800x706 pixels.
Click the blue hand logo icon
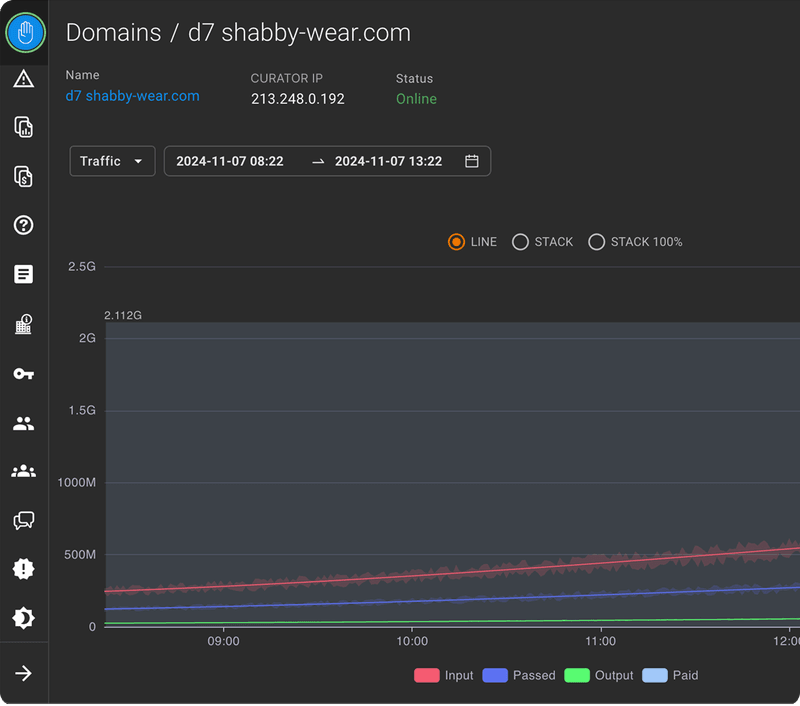[25, 33]
